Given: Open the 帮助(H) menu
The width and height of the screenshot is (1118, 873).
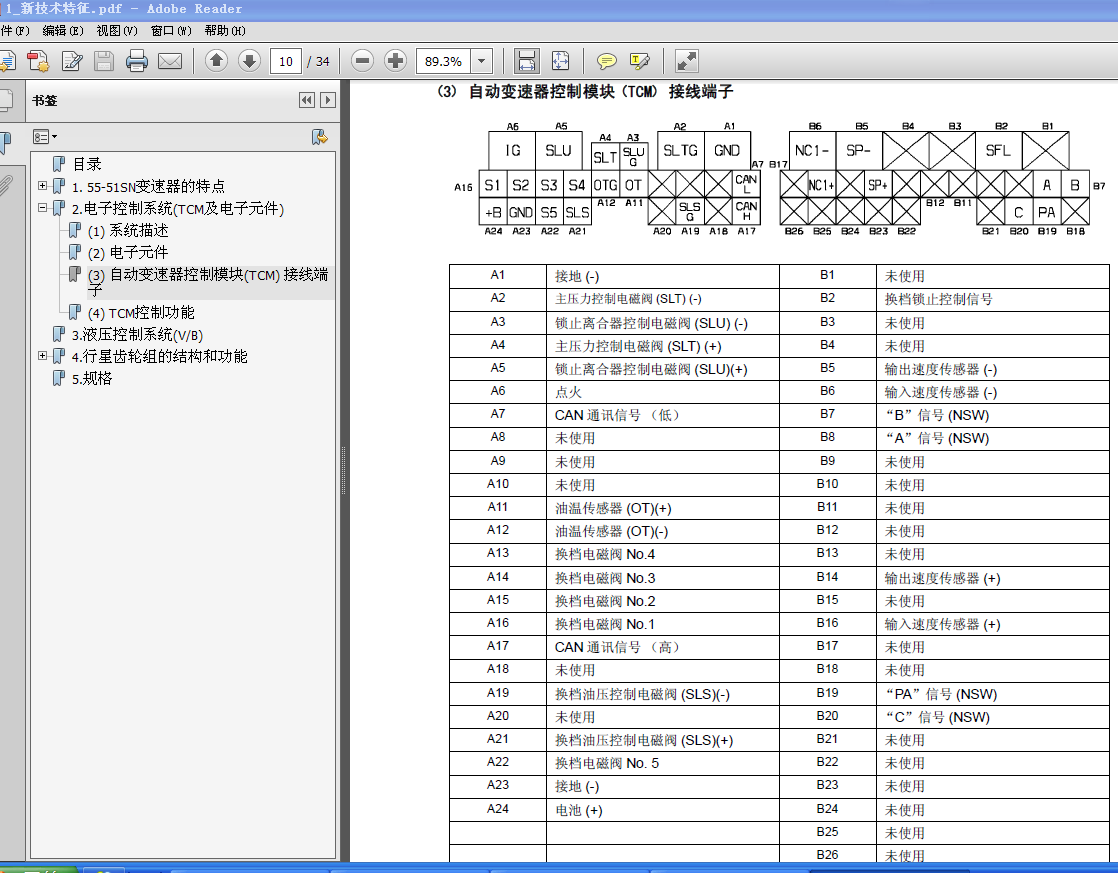Looking at the screenshot, I should (225, 31).
